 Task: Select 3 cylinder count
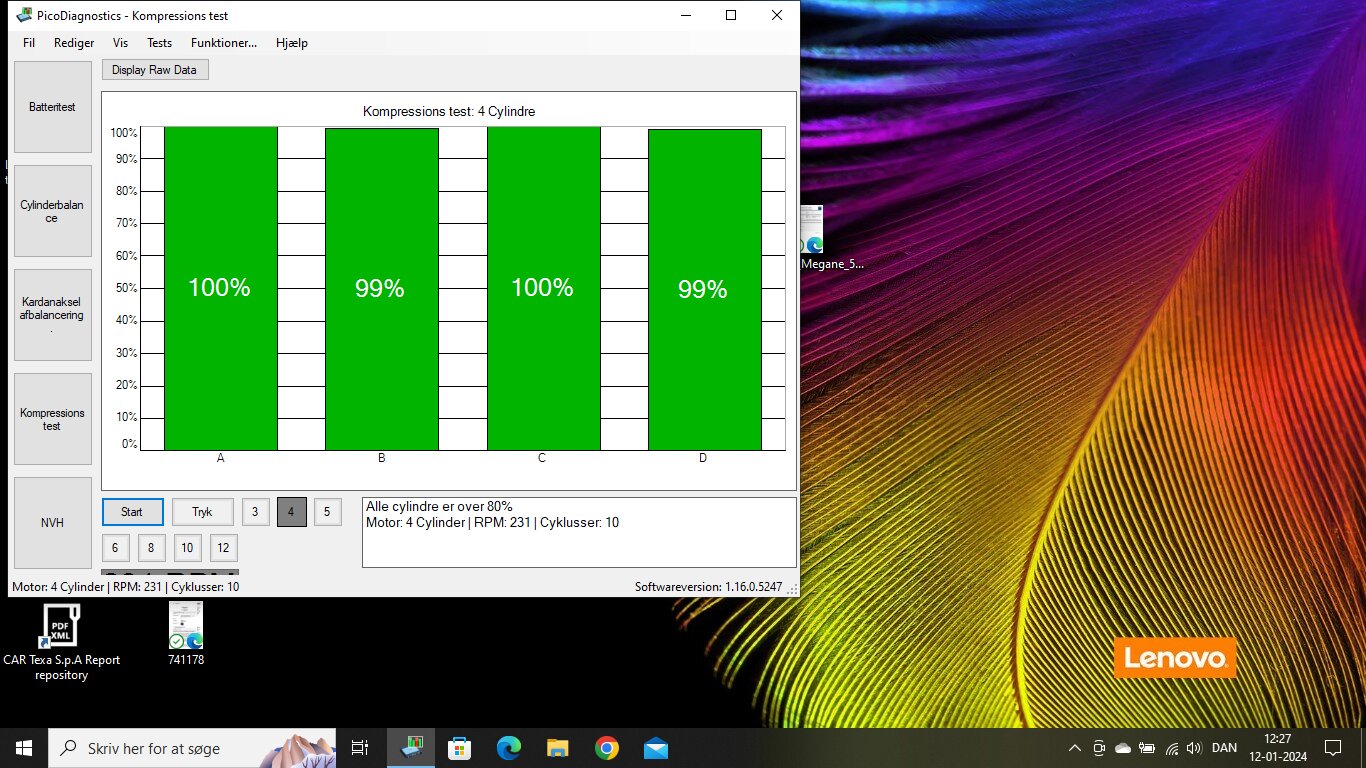(254, 512)
